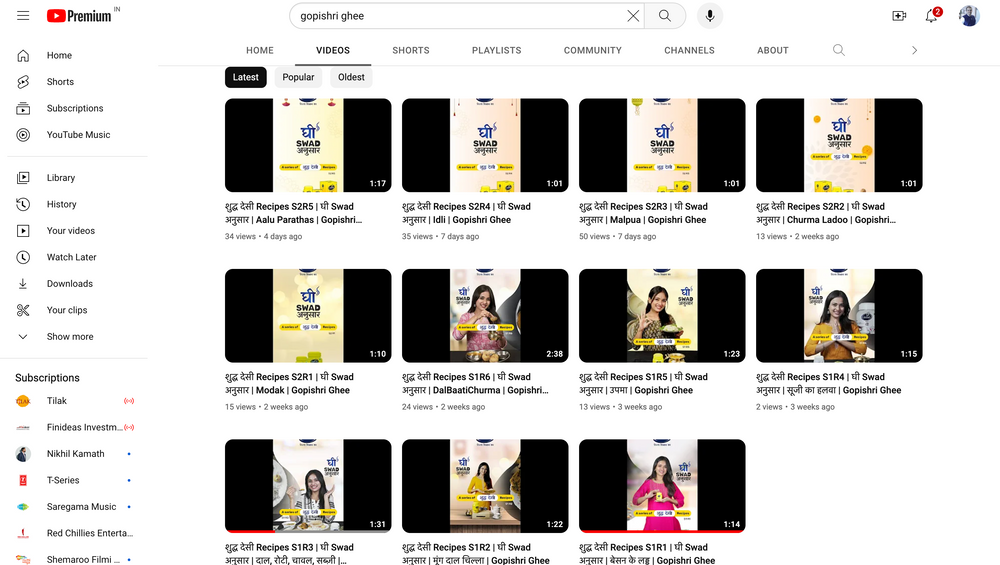The height and width of the screenshot is (565, 1000).
Task: Select the Oldest sort chip
Action: tap(351, 77)
